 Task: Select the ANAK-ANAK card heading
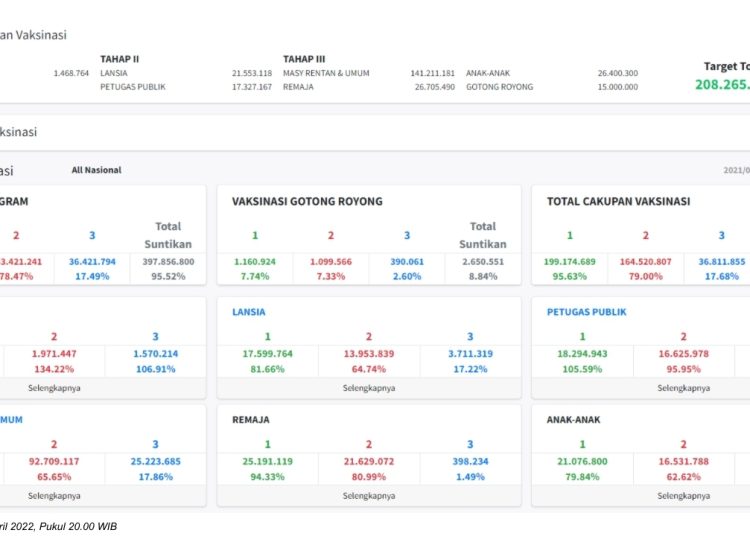[x=574, y=420]
